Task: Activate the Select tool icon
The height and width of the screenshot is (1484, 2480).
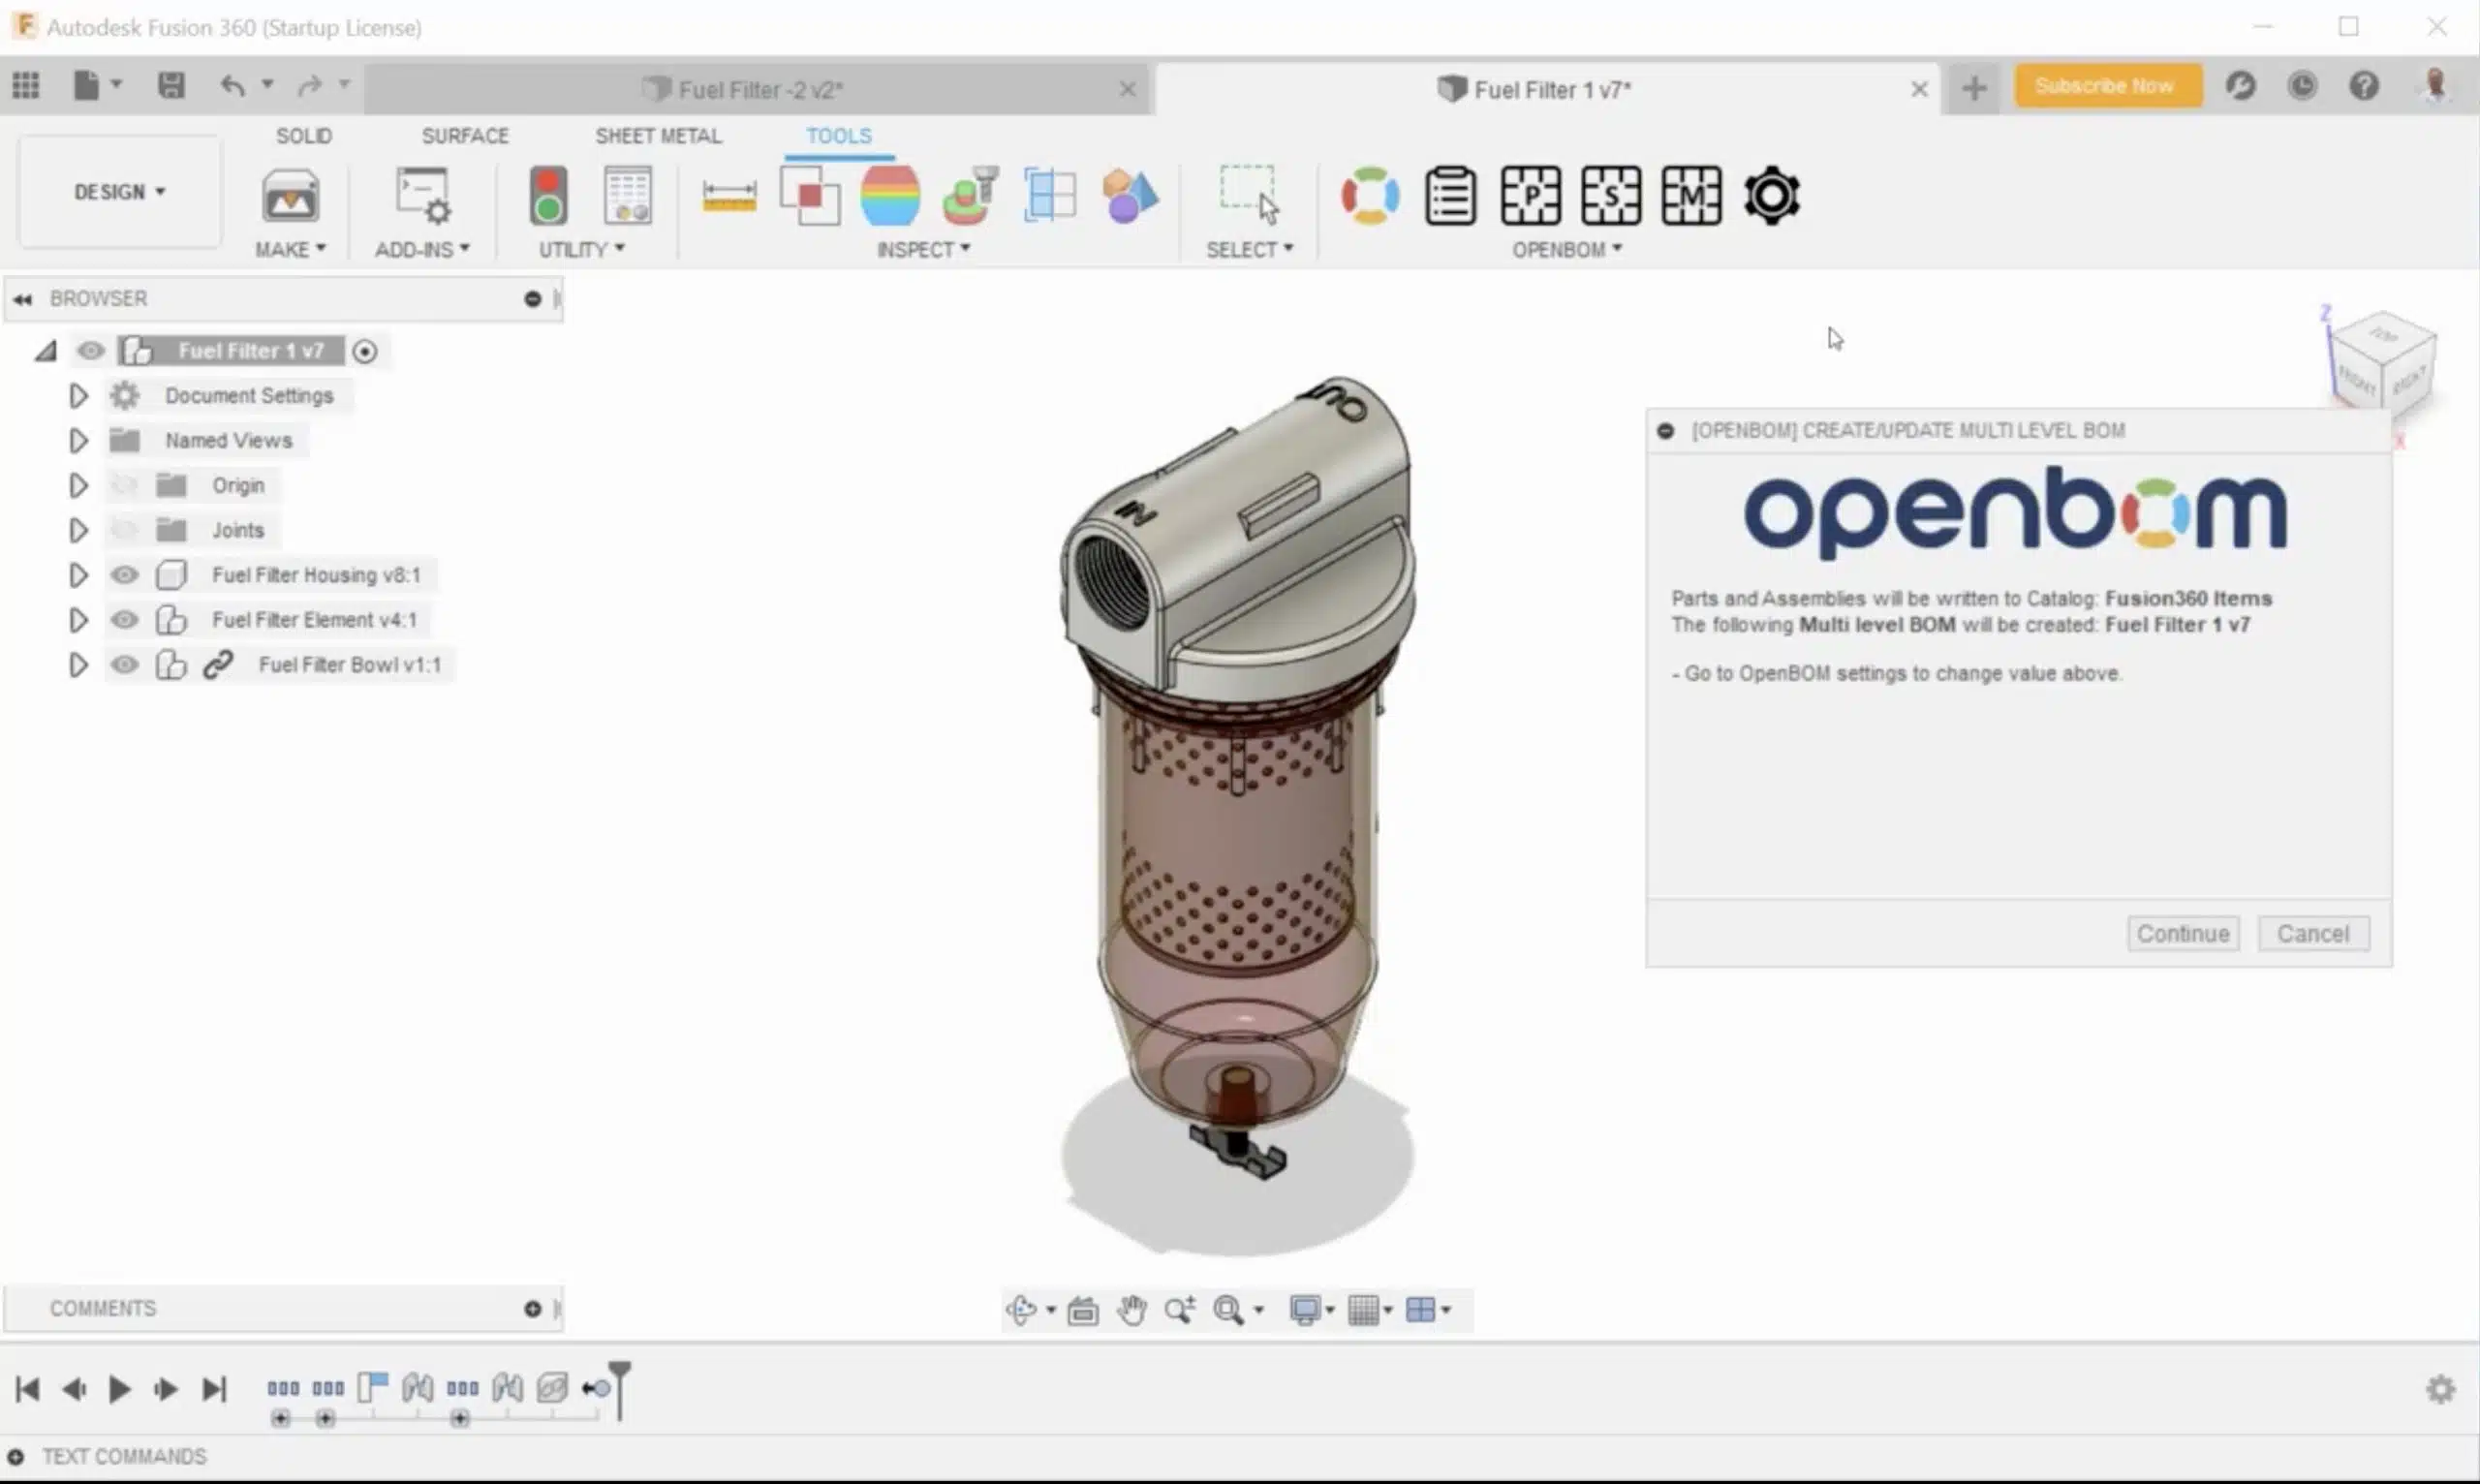Action: pyautogui.click(x=1249, y=195)
